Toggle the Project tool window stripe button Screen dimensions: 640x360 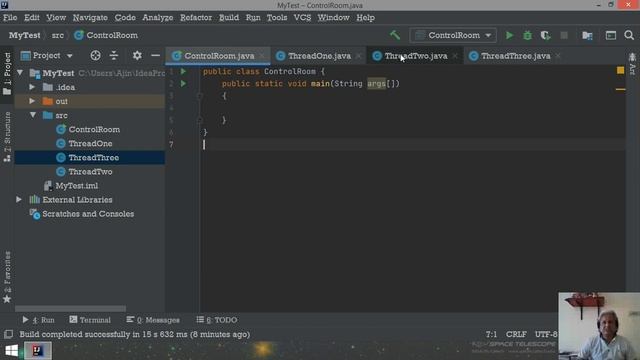(7, 73)
